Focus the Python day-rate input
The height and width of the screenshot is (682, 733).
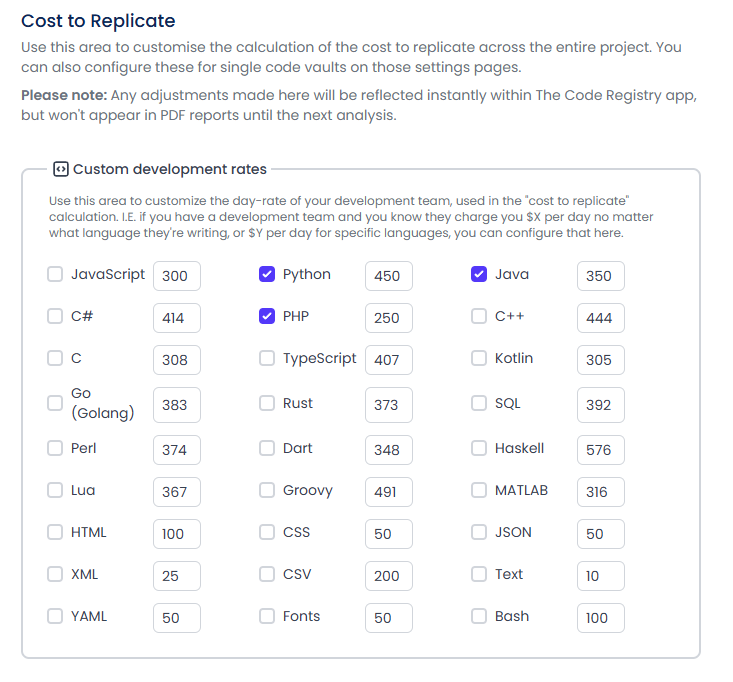coord(388,276)
